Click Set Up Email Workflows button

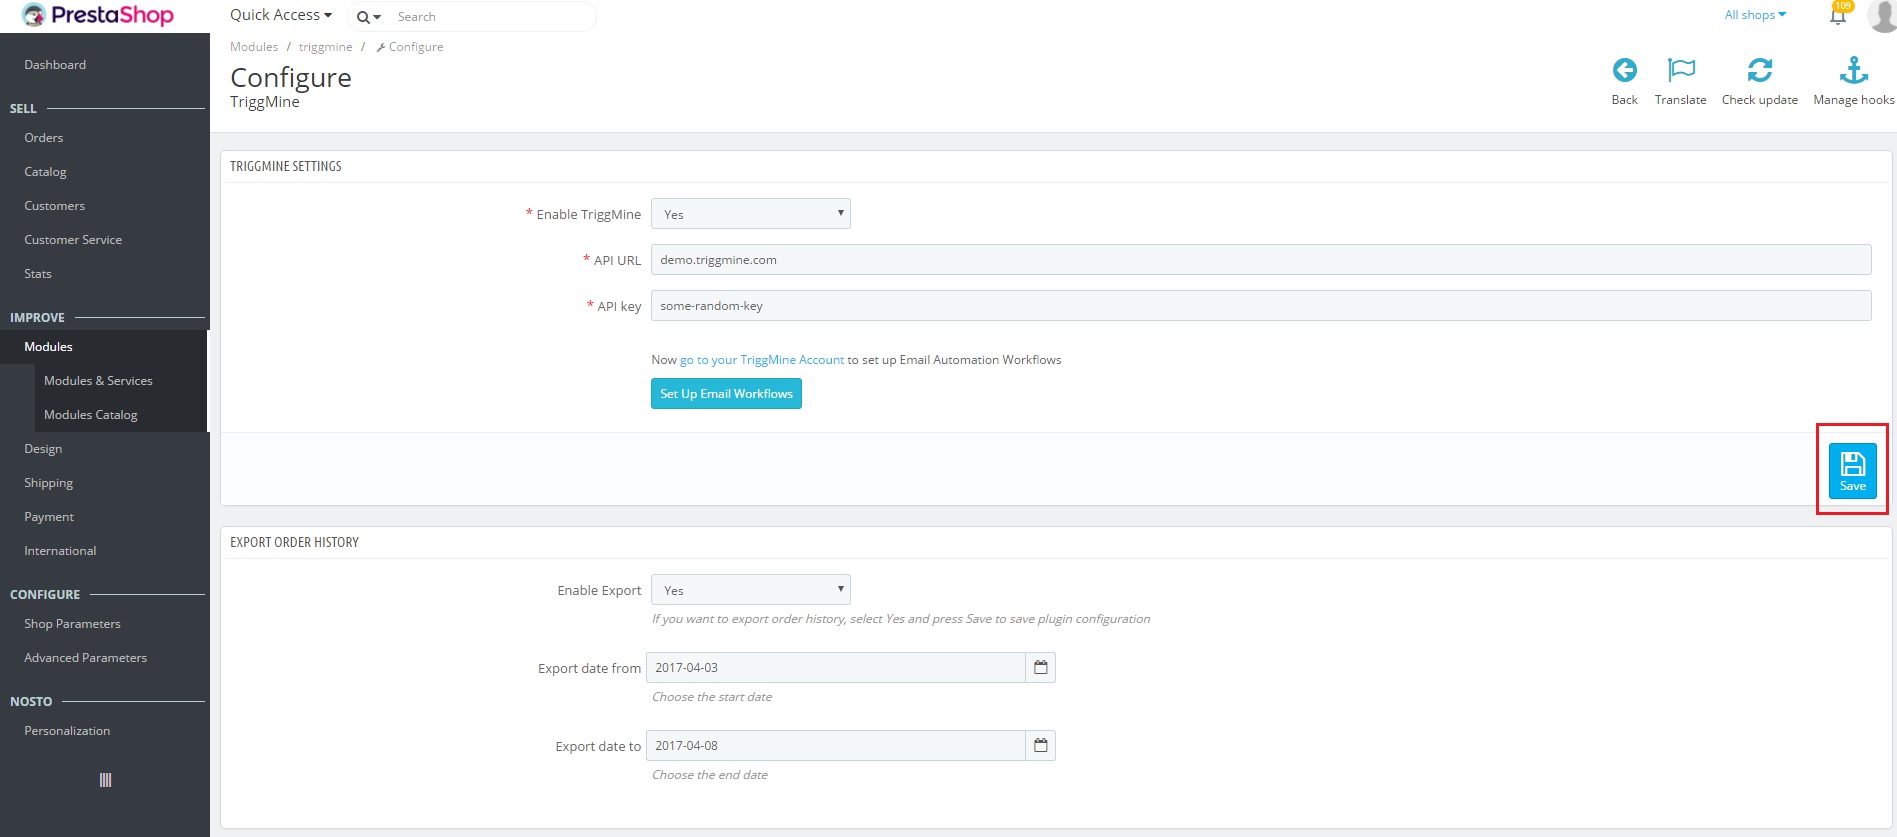pyautogui.click(x=726, y=394)
